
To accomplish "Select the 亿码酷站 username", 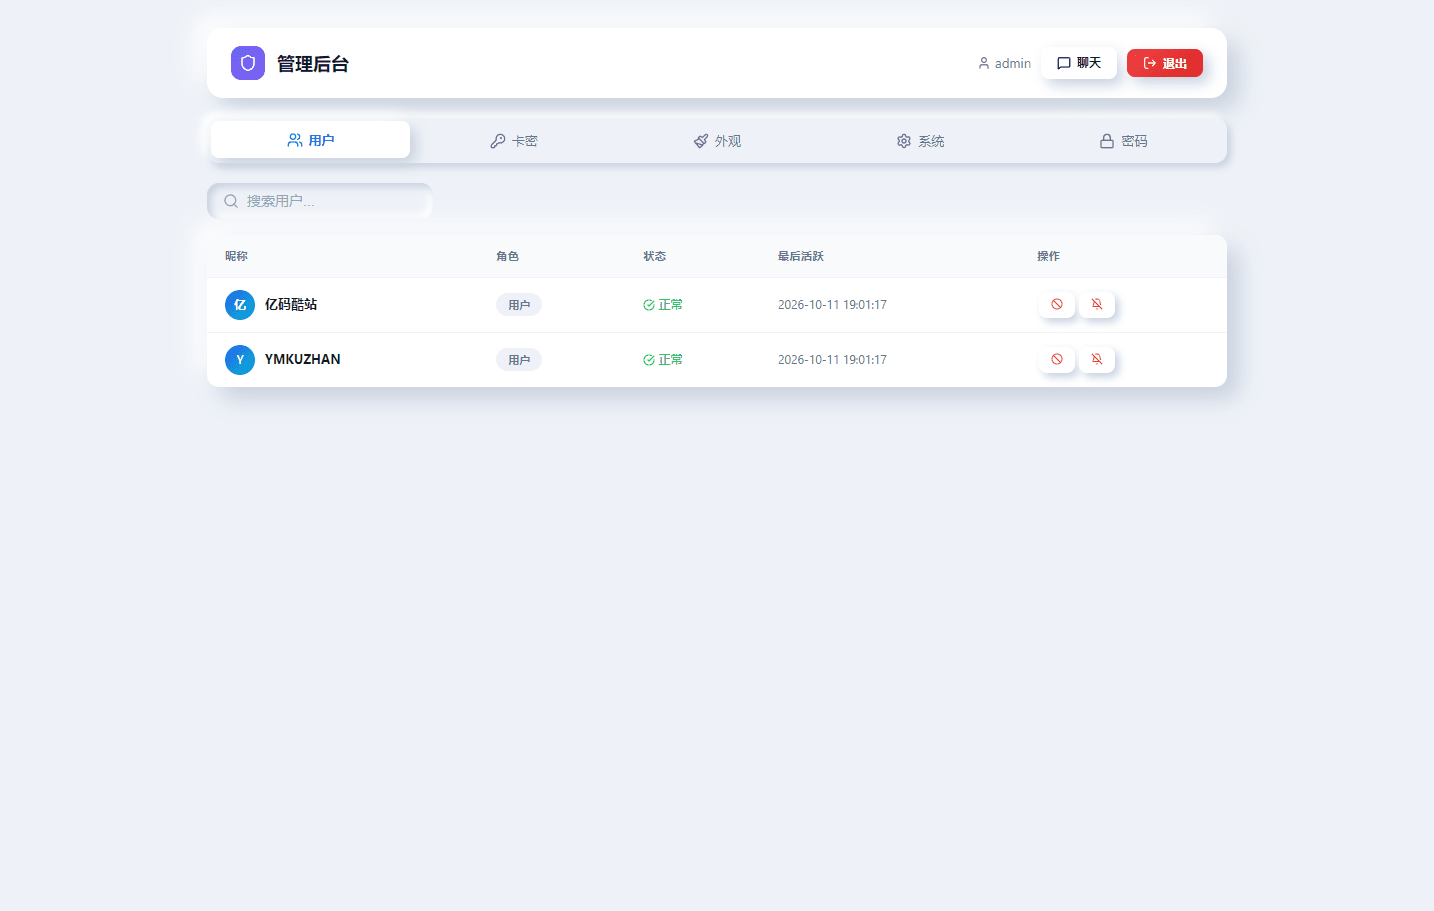I will tap(291, 304).
